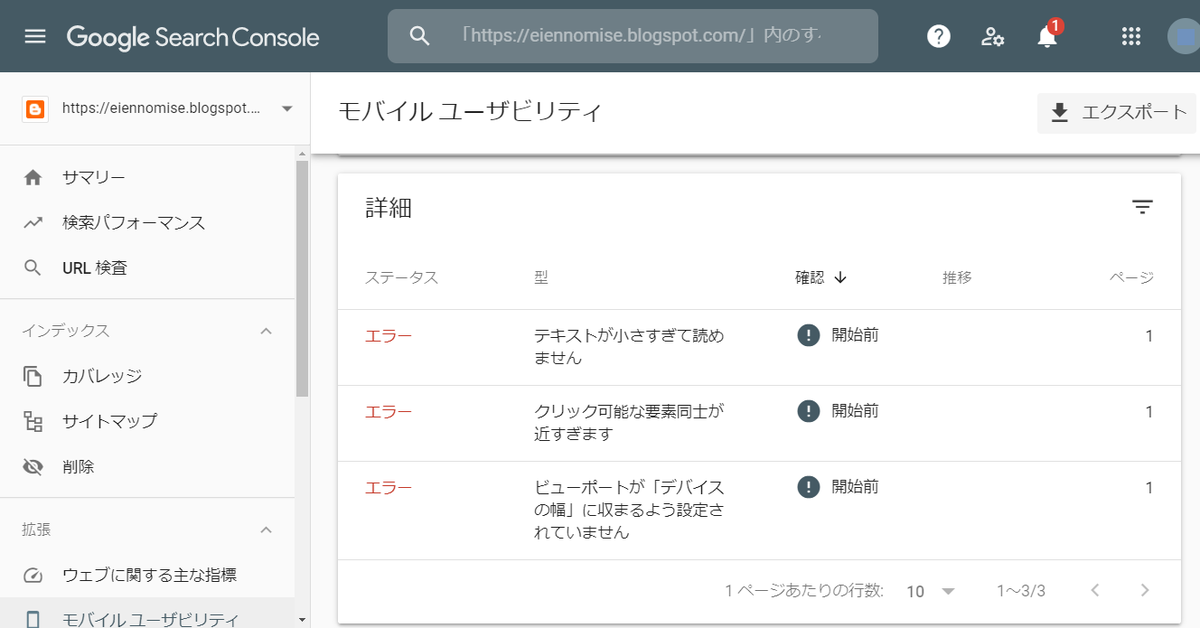Open the notifications bell

click(1047, 37)
